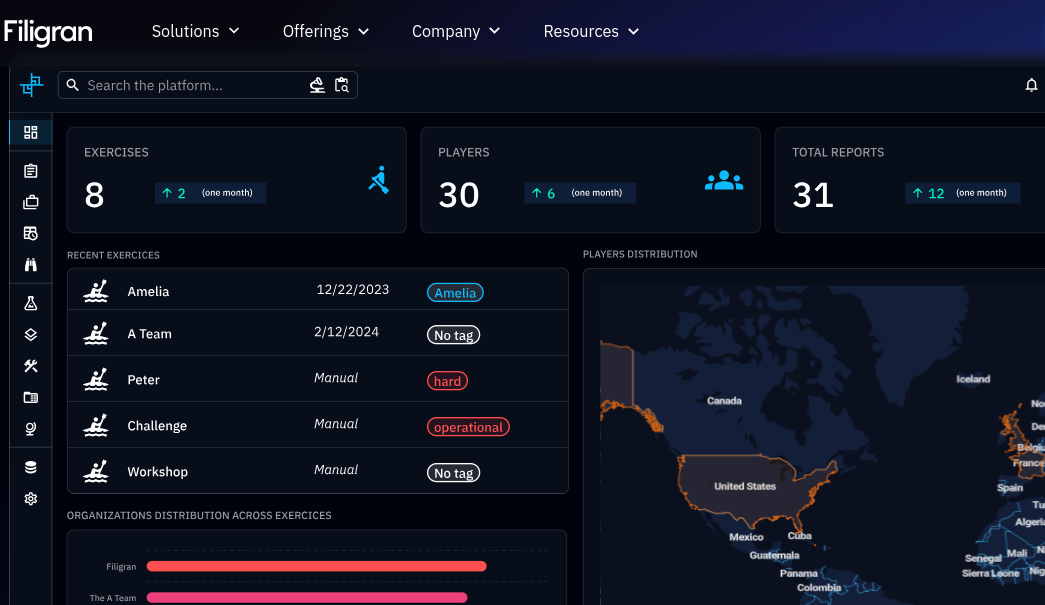Click Manual in the Peter row
The height and width of the screenshot is (605, 1045).
tap(336, 378)
